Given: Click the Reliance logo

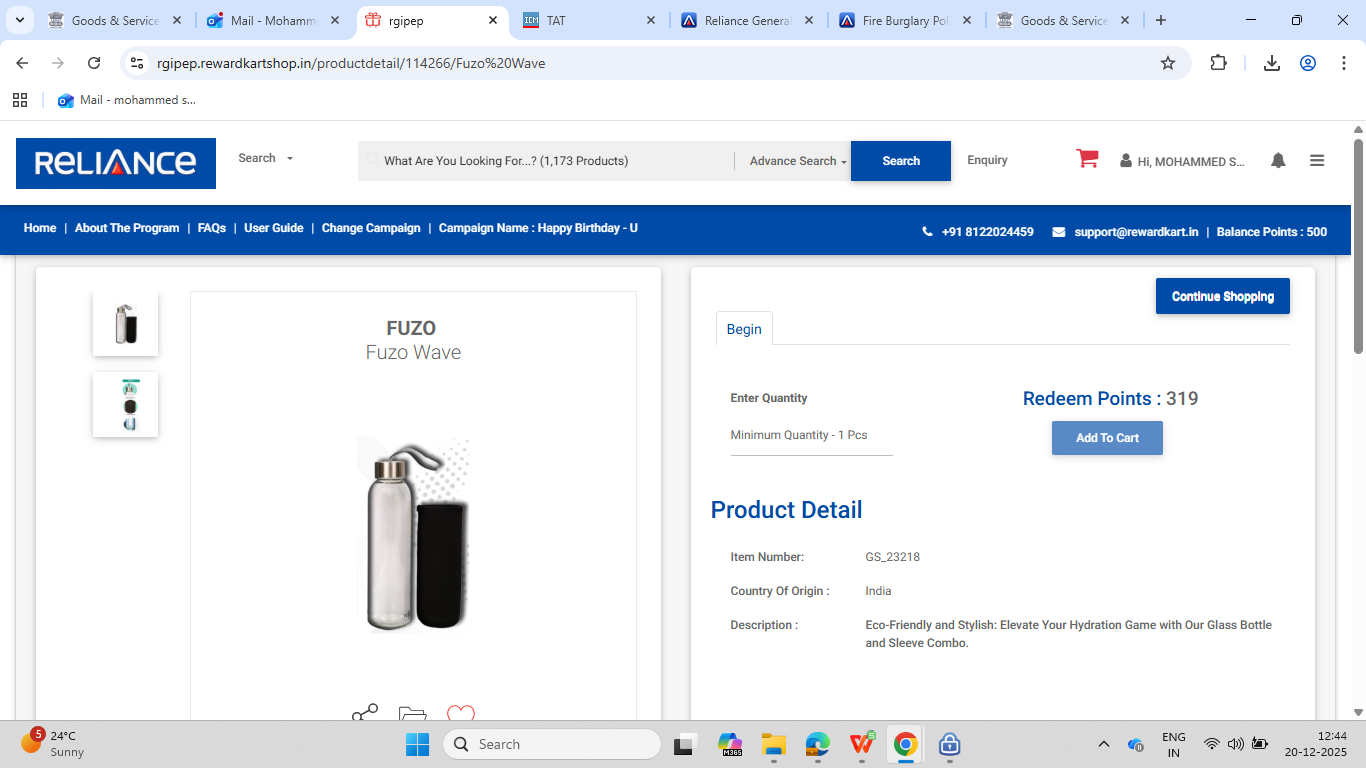Looking at the screenshot, I should [116, 163].
